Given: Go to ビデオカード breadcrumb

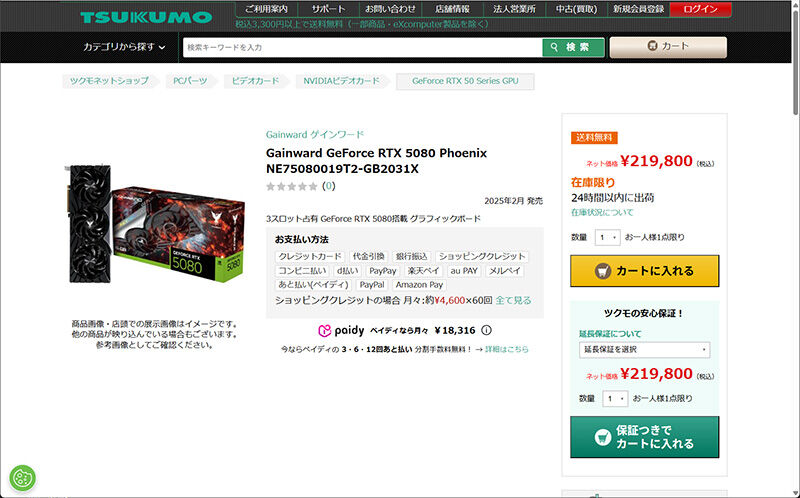Looking at the screenshot, I should coord(255,81).
